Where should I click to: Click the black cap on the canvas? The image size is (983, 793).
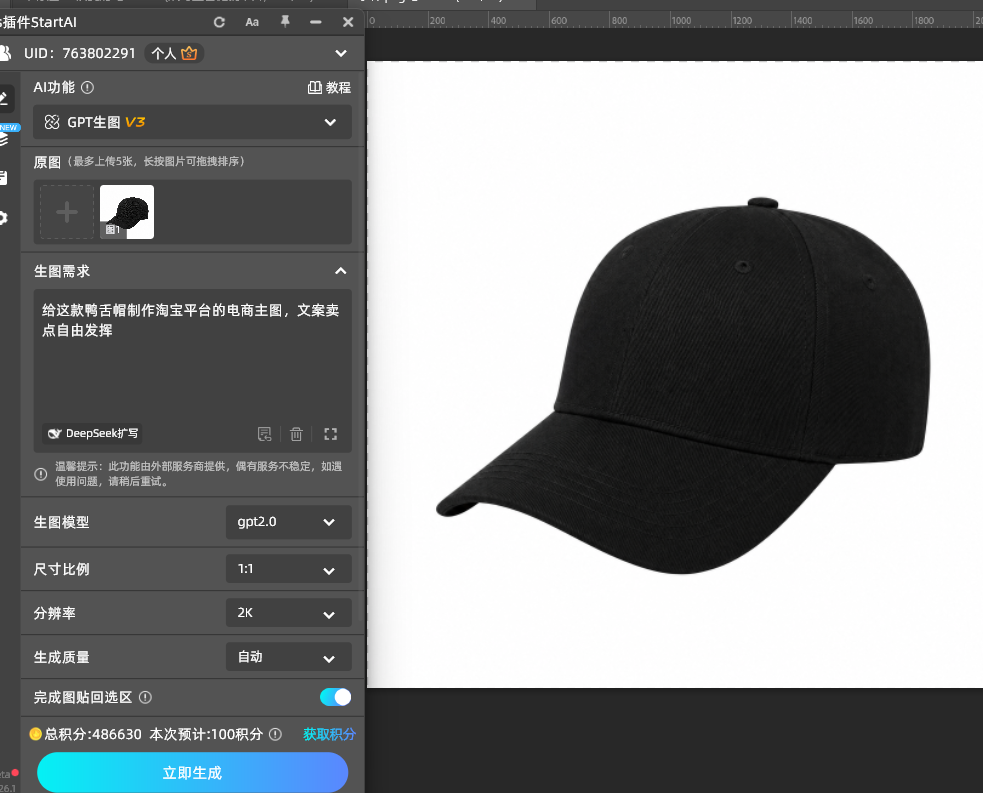point(683,386)
